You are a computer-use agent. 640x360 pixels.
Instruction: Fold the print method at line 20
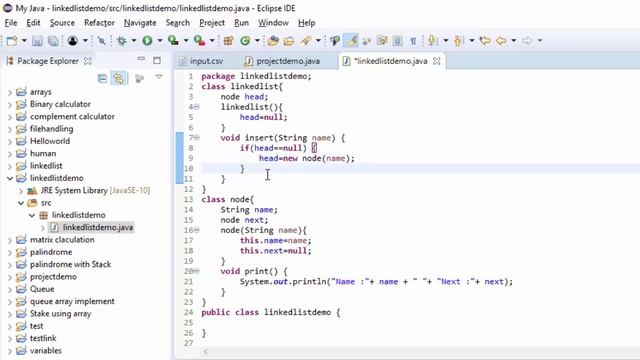pos(197,271)
